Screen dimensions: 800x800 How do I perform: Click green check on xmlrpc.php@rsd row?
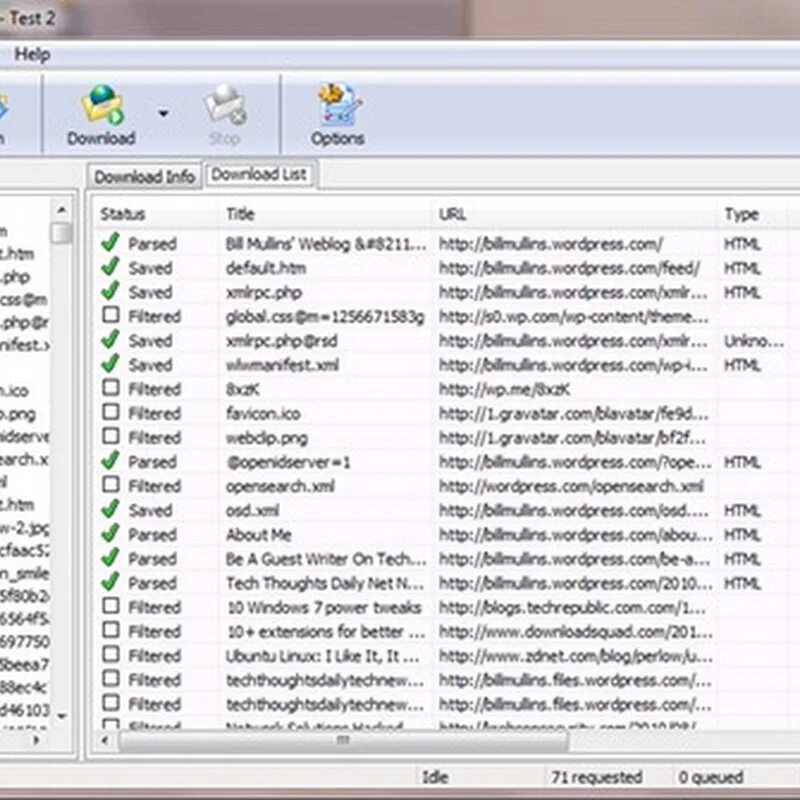point(110,339)
